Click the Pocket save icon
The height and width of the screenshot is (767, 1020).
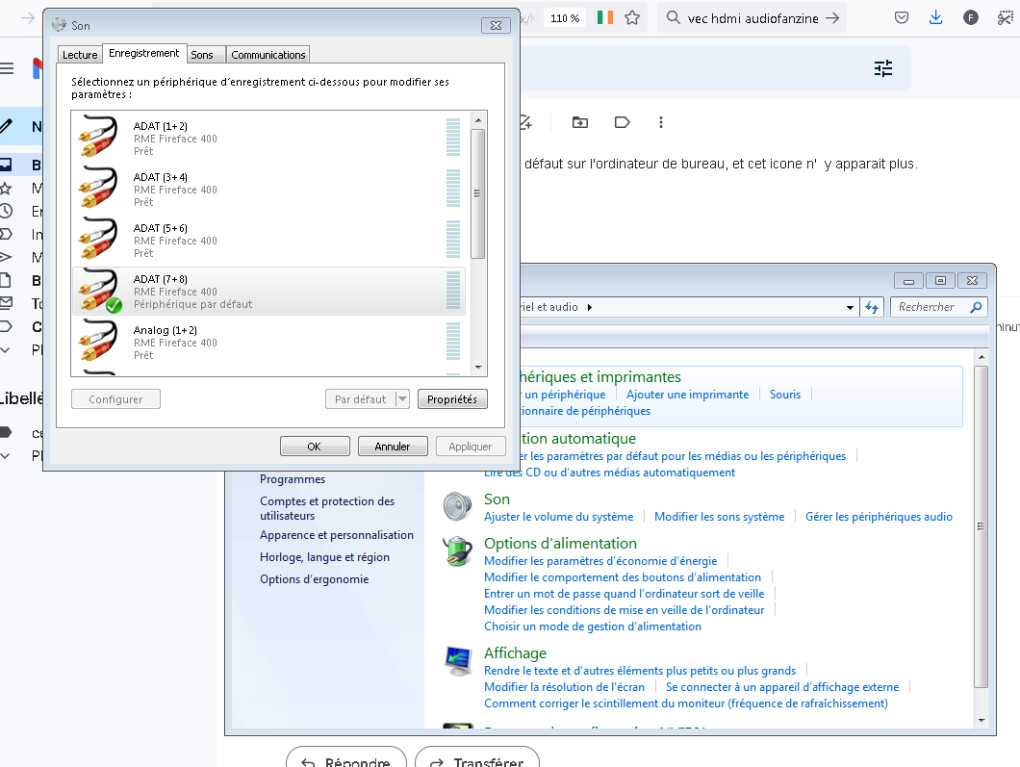click(x=902, y=18)
